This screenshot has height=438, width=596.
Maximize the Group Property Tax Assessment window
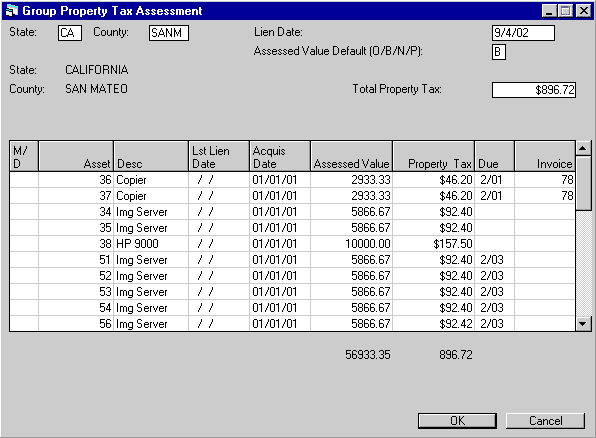tap(565, 11)
